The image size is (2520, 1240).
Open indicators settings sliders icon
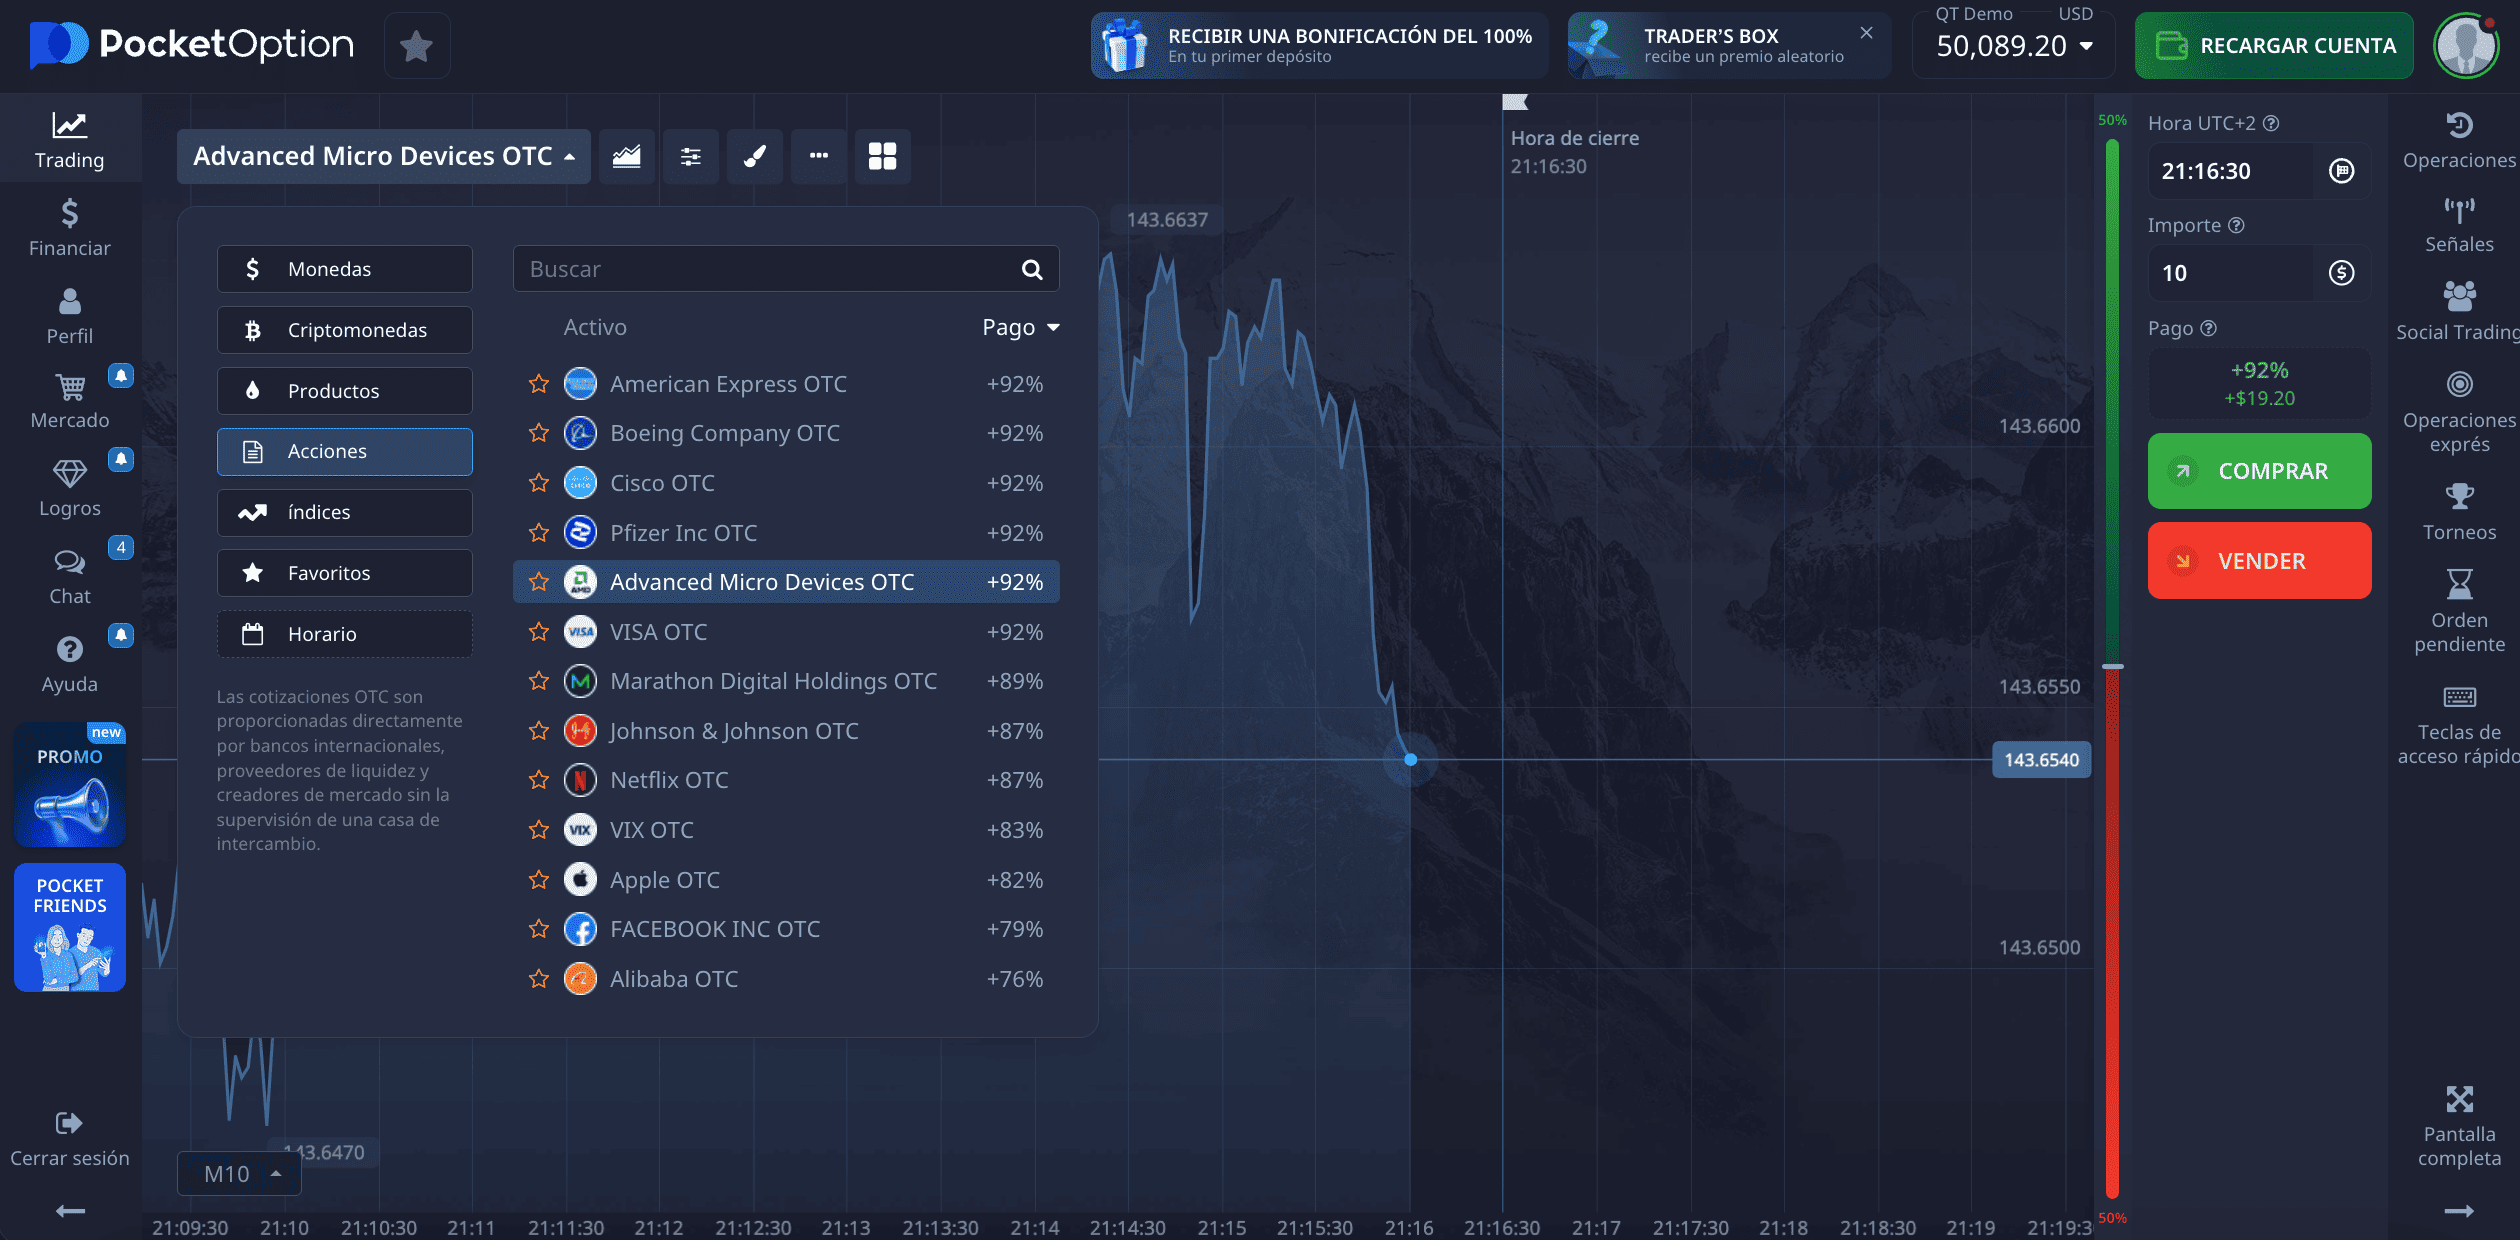pos(691,156)
